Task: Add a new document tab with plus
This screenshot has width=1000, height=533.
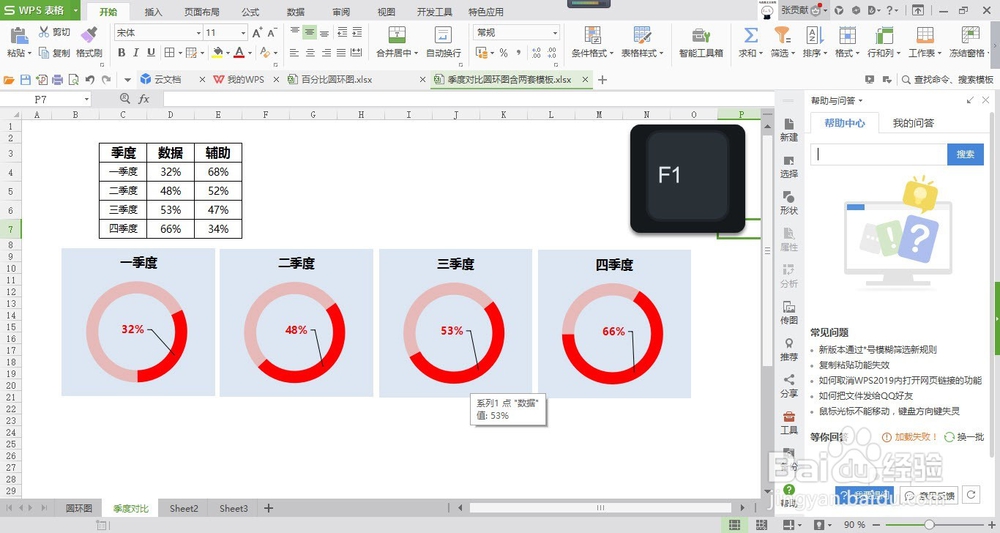Action: click(x=602, y=80)
